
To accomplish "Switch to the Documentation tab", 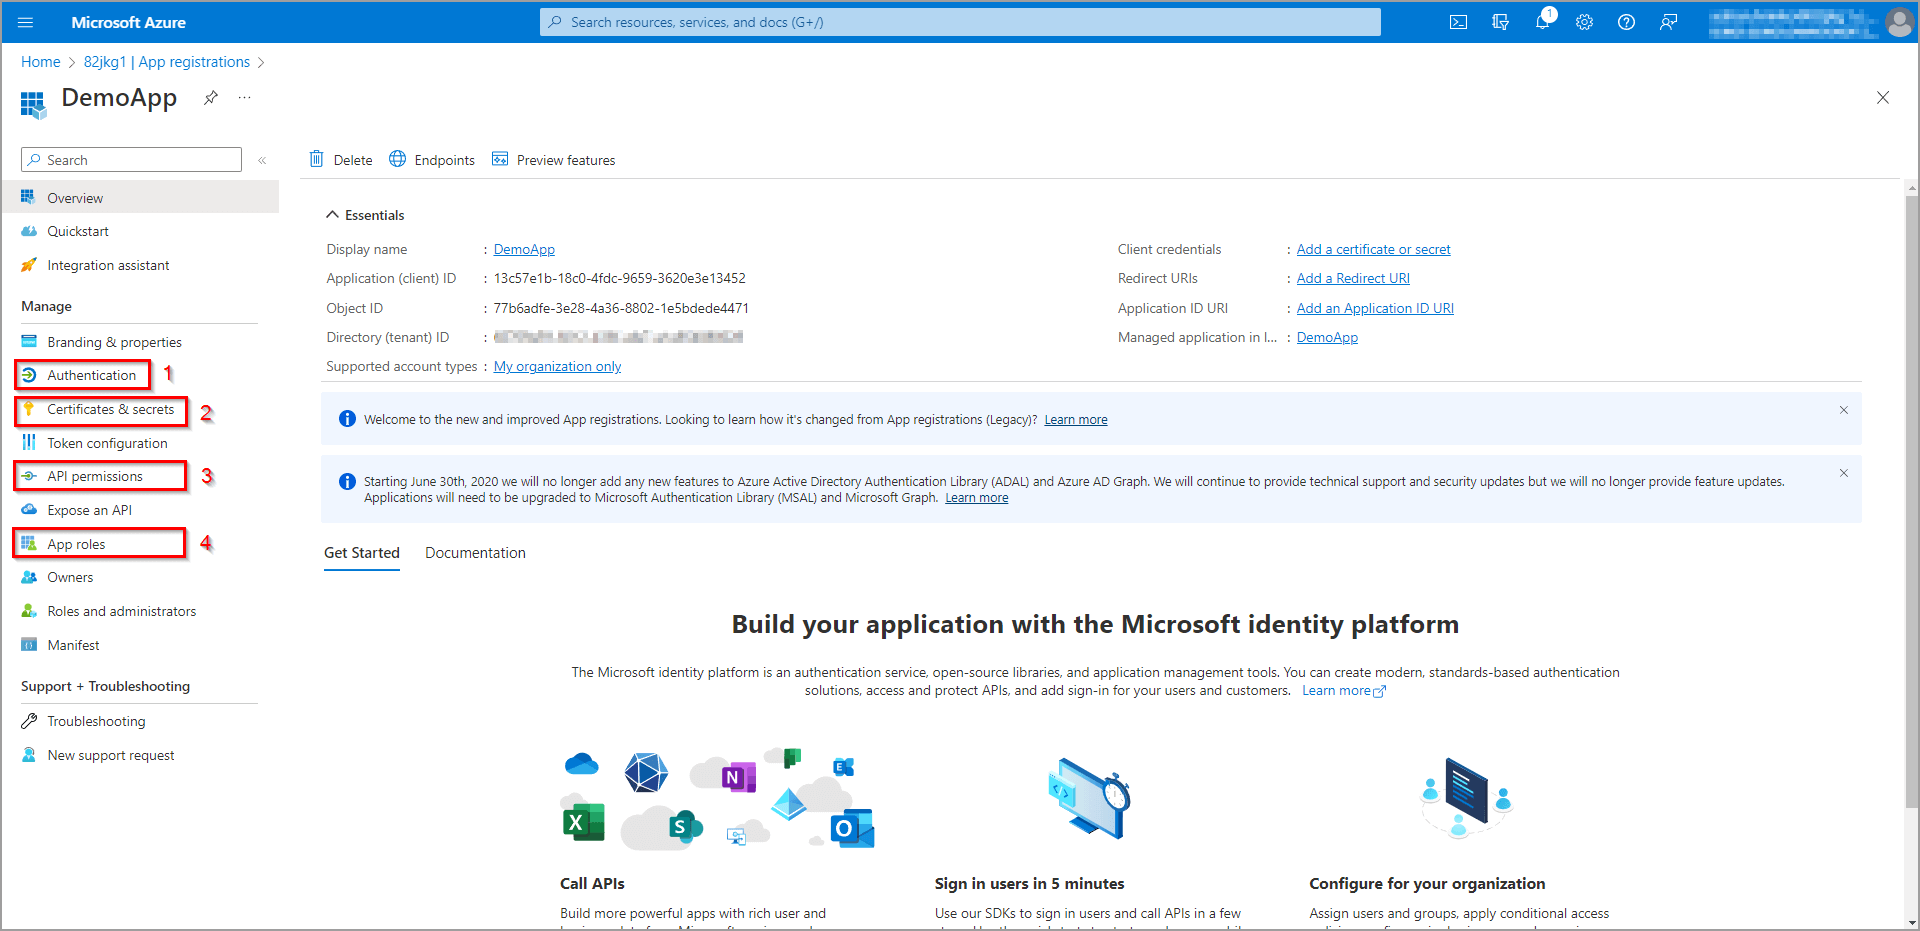I will (x=475, y=553).
